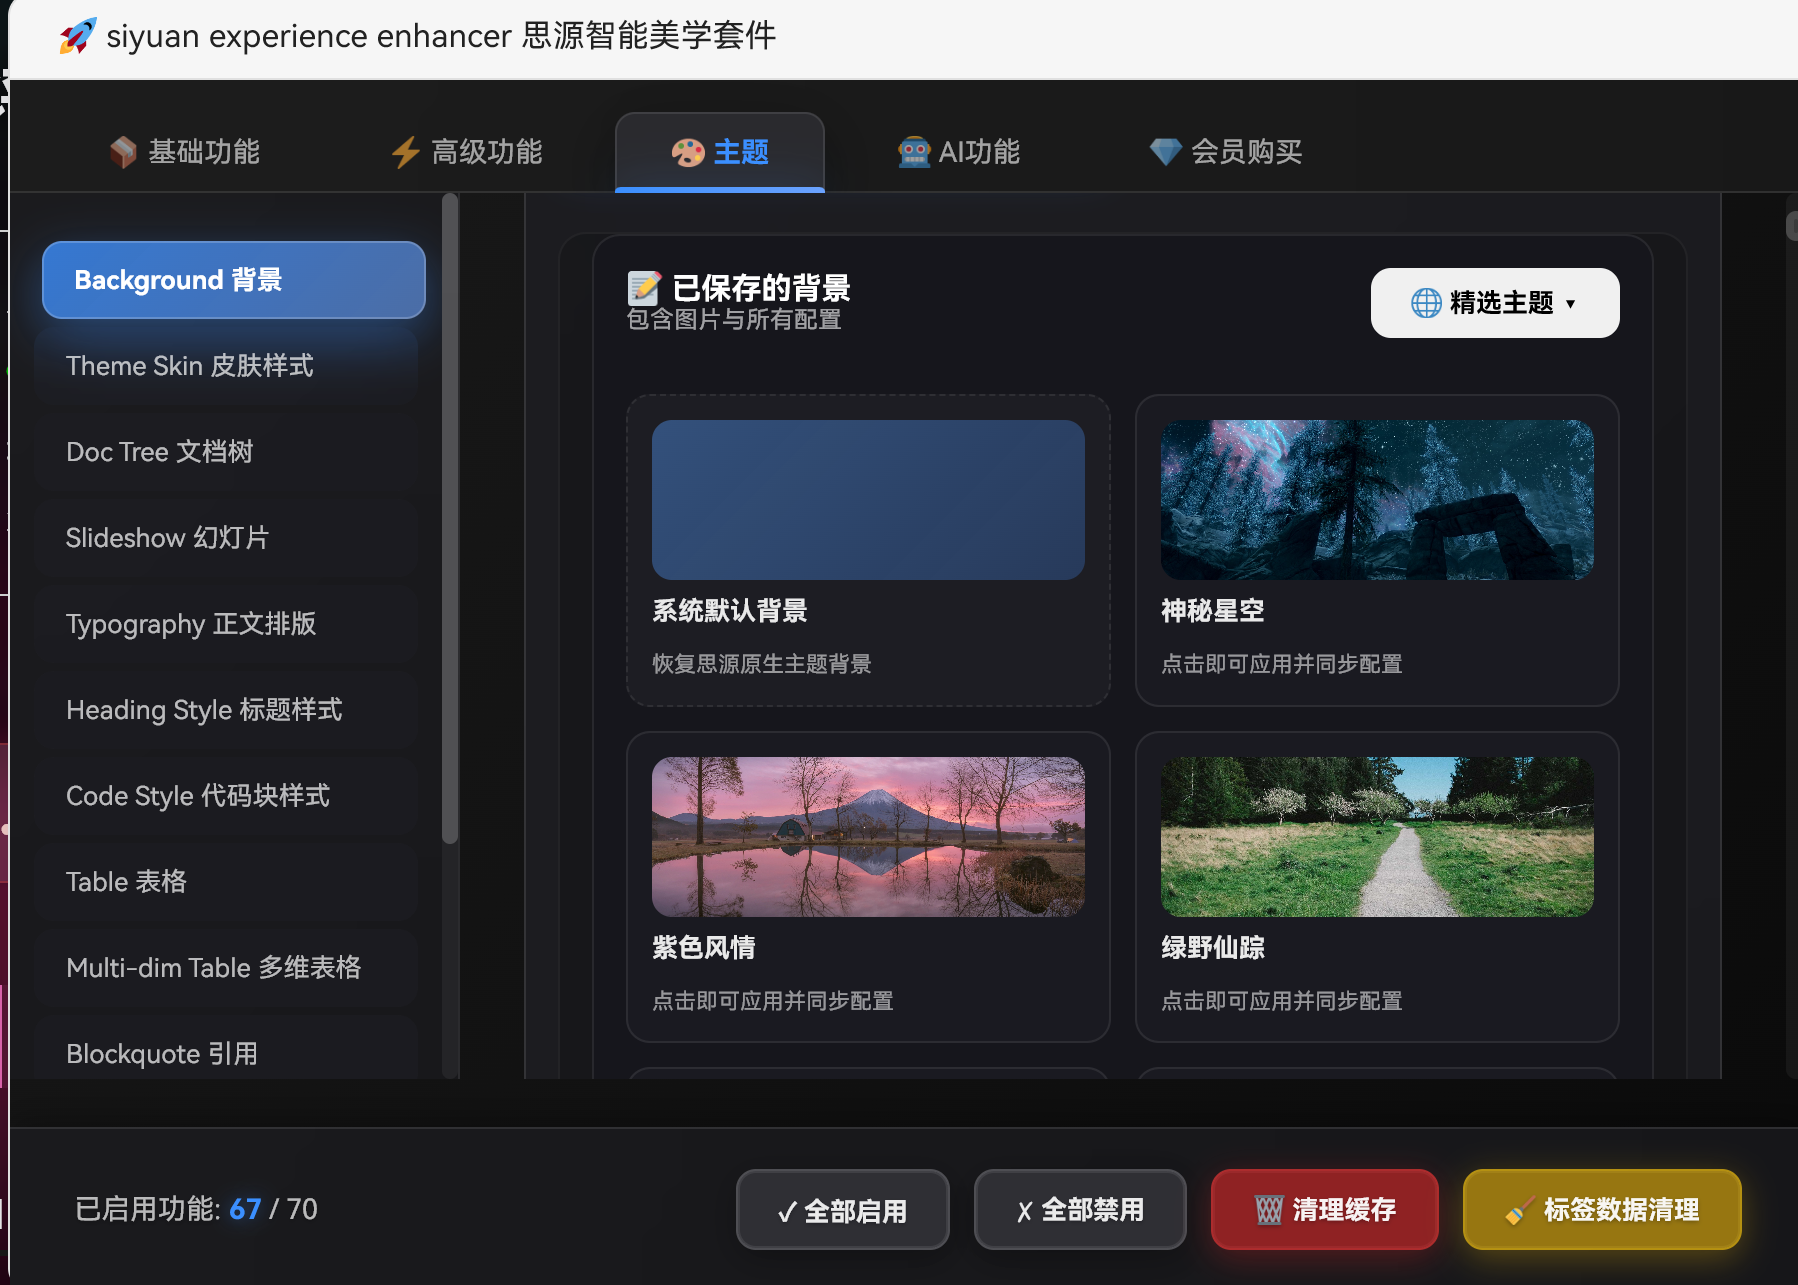Click the lightning bolt icon beside 高级功能
This screenshot has width=1798, height=1285.
click(405, 152)
